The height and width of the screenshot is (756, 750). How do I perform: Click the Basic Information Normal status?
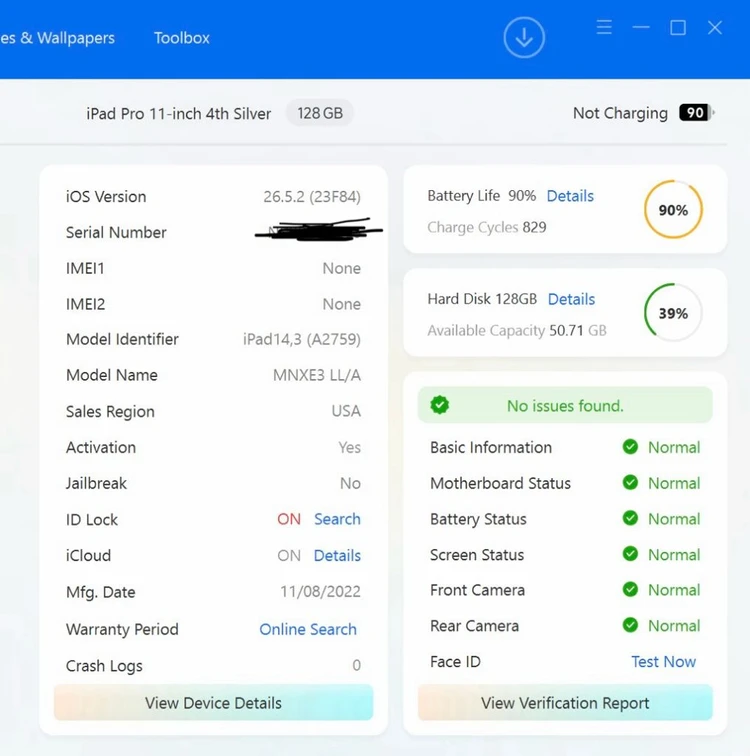coord(673,447)
